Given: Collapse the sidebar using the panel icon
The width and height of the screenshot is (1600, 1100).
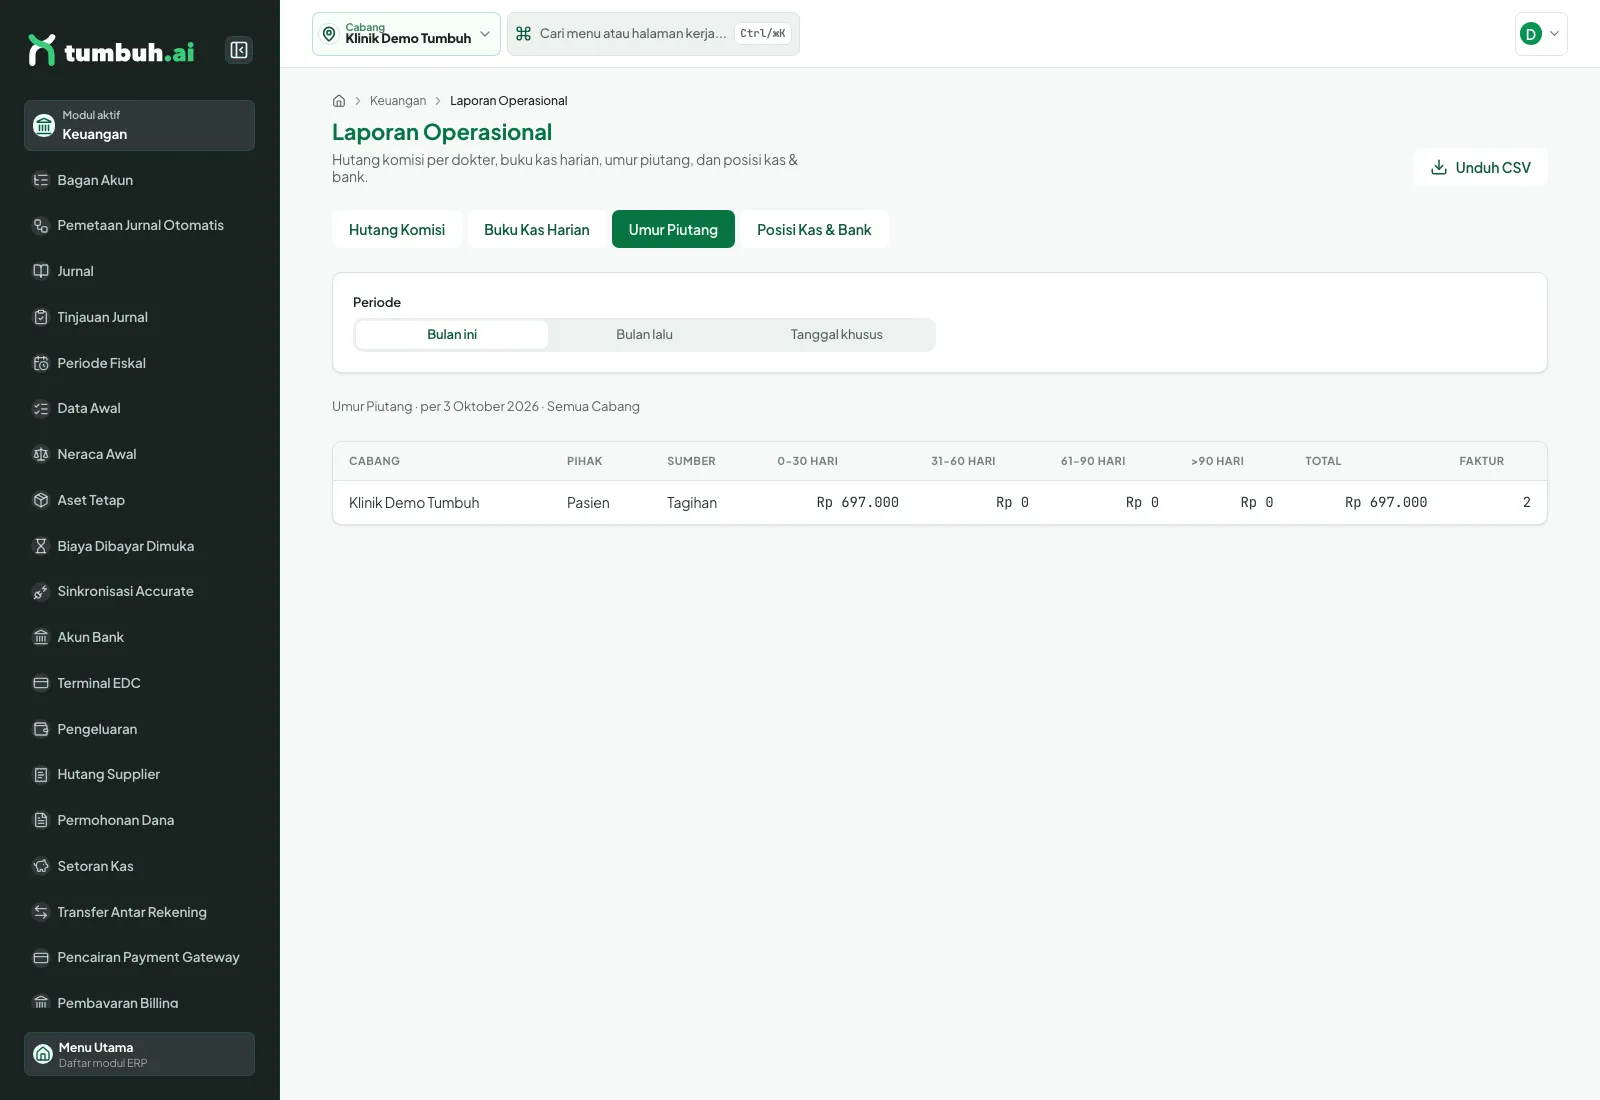Looking at the screenshot, I should click(239, 50).
